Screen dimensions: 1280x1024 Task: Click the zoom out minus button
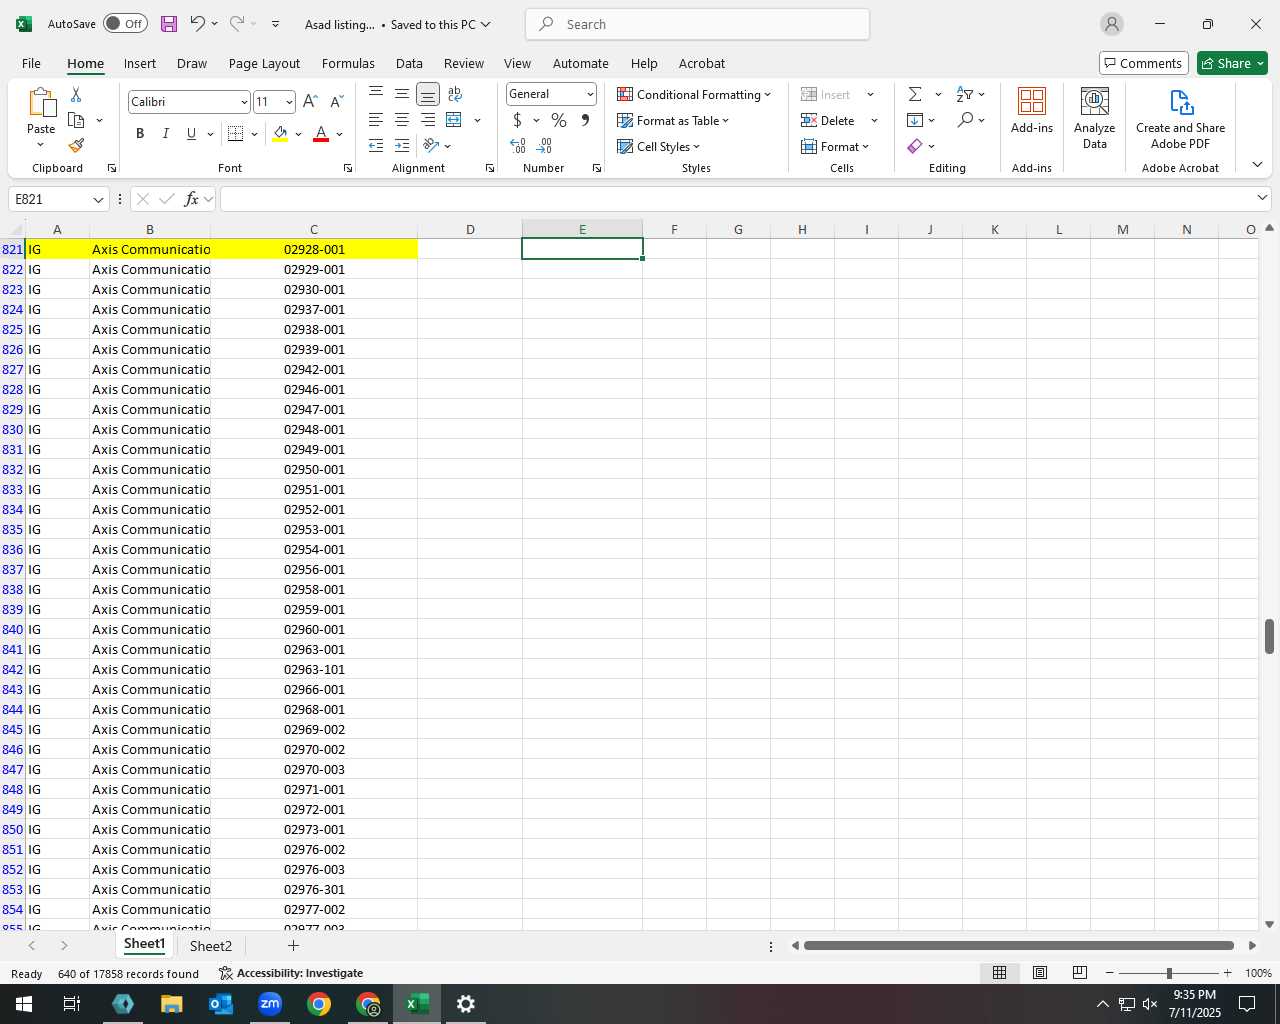1109,973
